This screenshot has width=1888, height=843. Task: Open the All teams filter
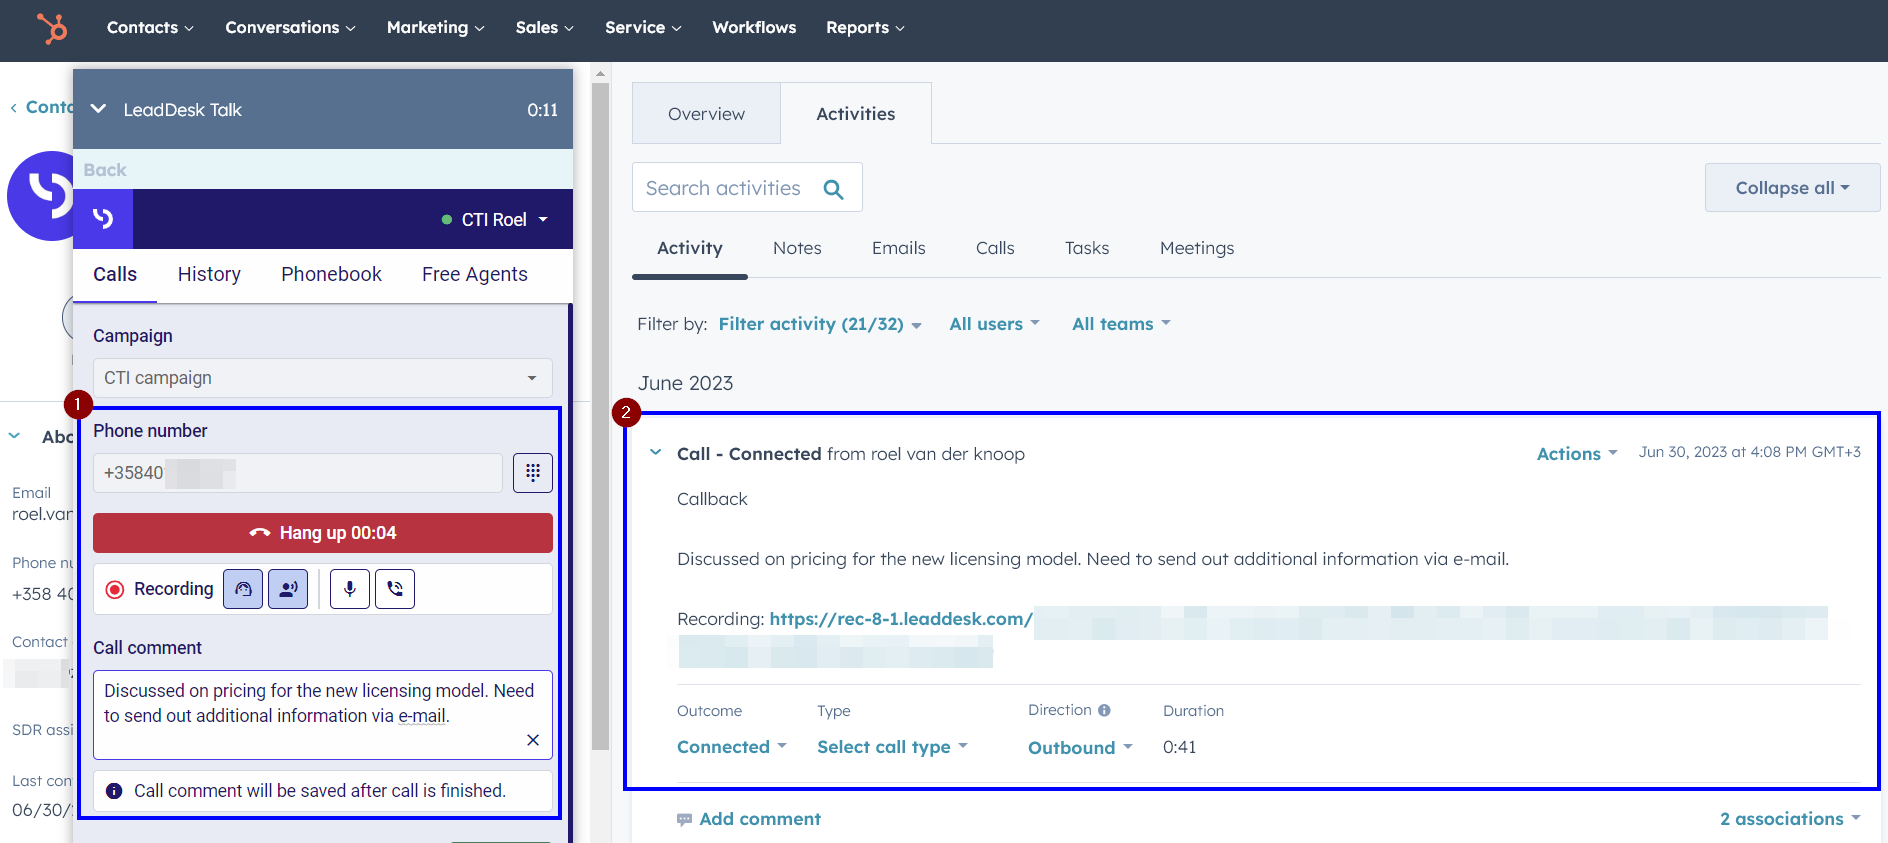1121,324
